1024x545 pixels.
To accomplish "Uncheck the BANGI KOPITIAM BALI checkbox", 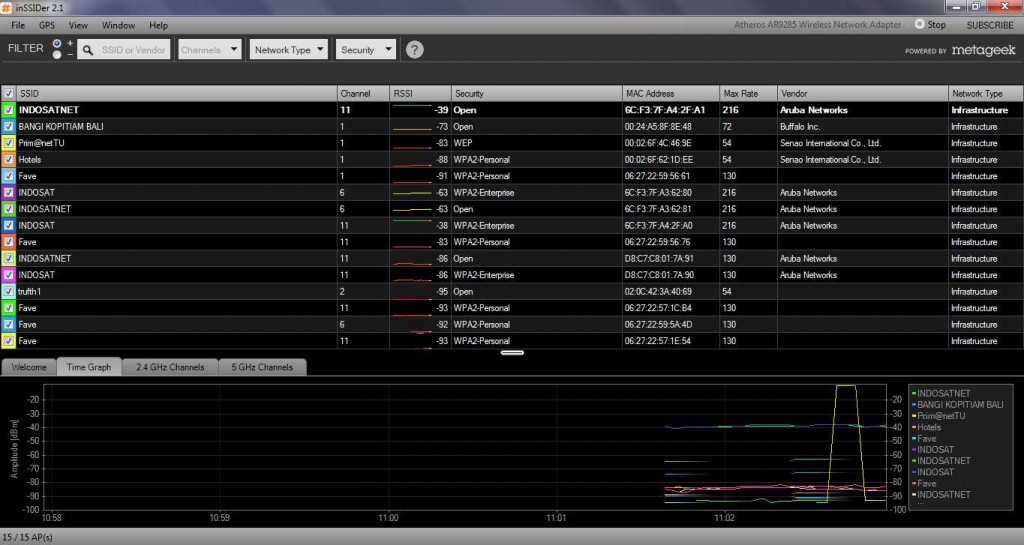I will coord(8,126).
